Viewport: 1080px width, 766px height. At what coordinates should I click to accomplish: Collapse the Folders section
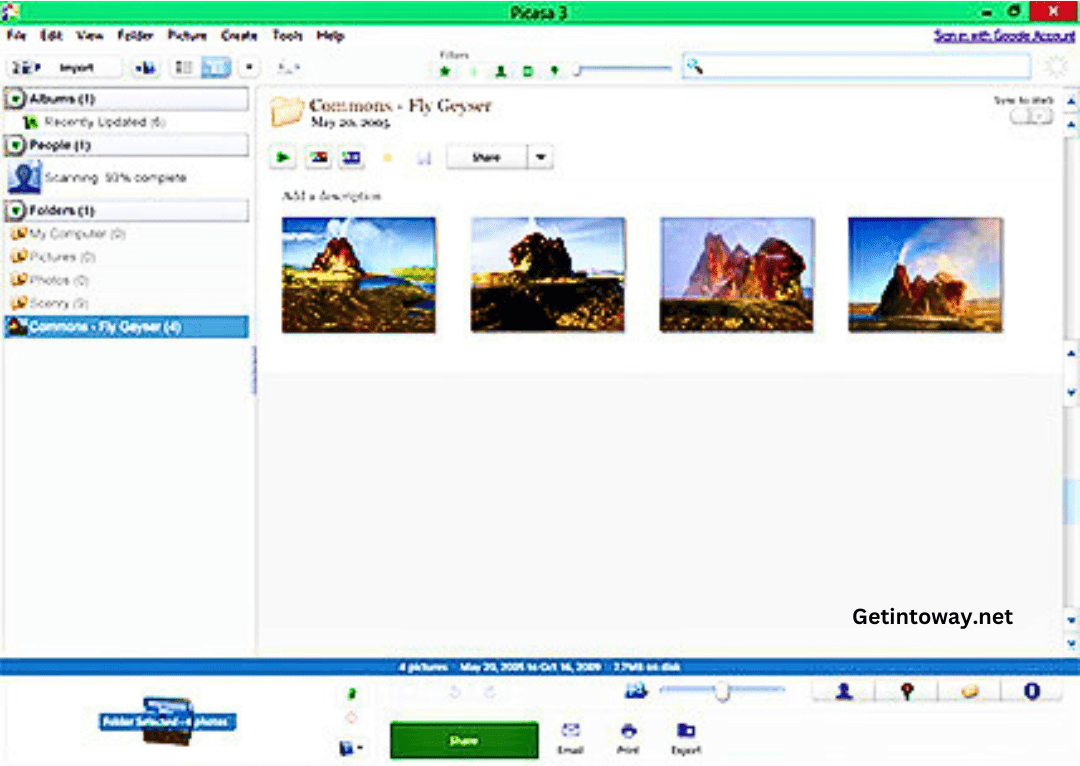[17, 211]
